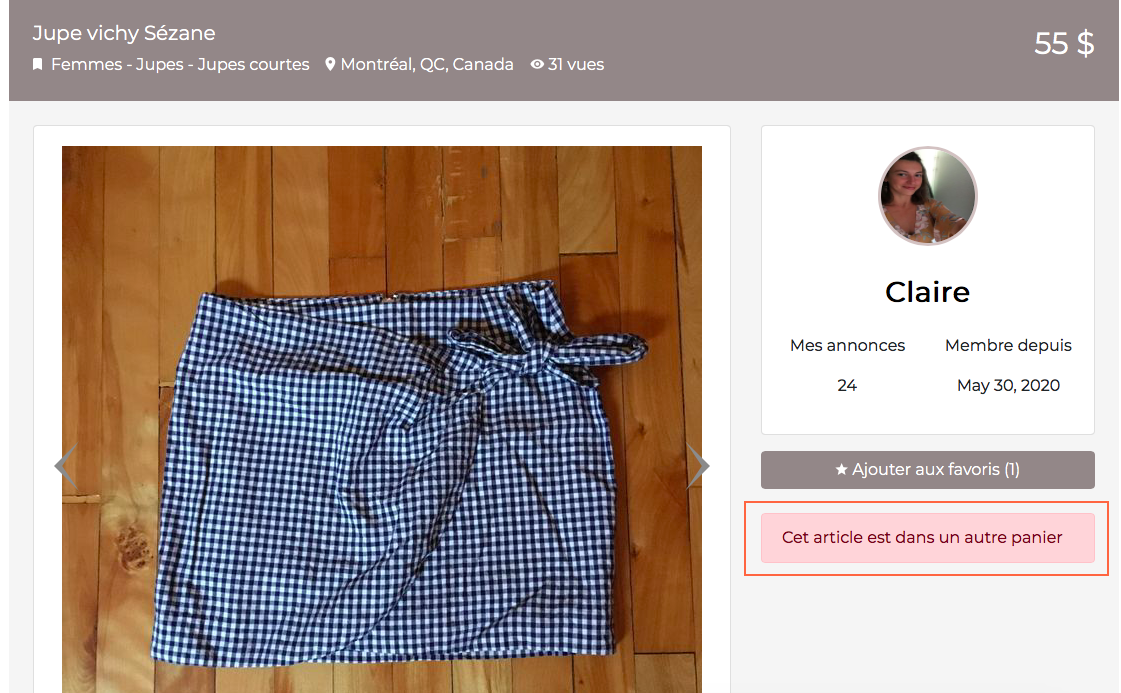
Task: Click the 55 $ price
Action: point(1064,44)
